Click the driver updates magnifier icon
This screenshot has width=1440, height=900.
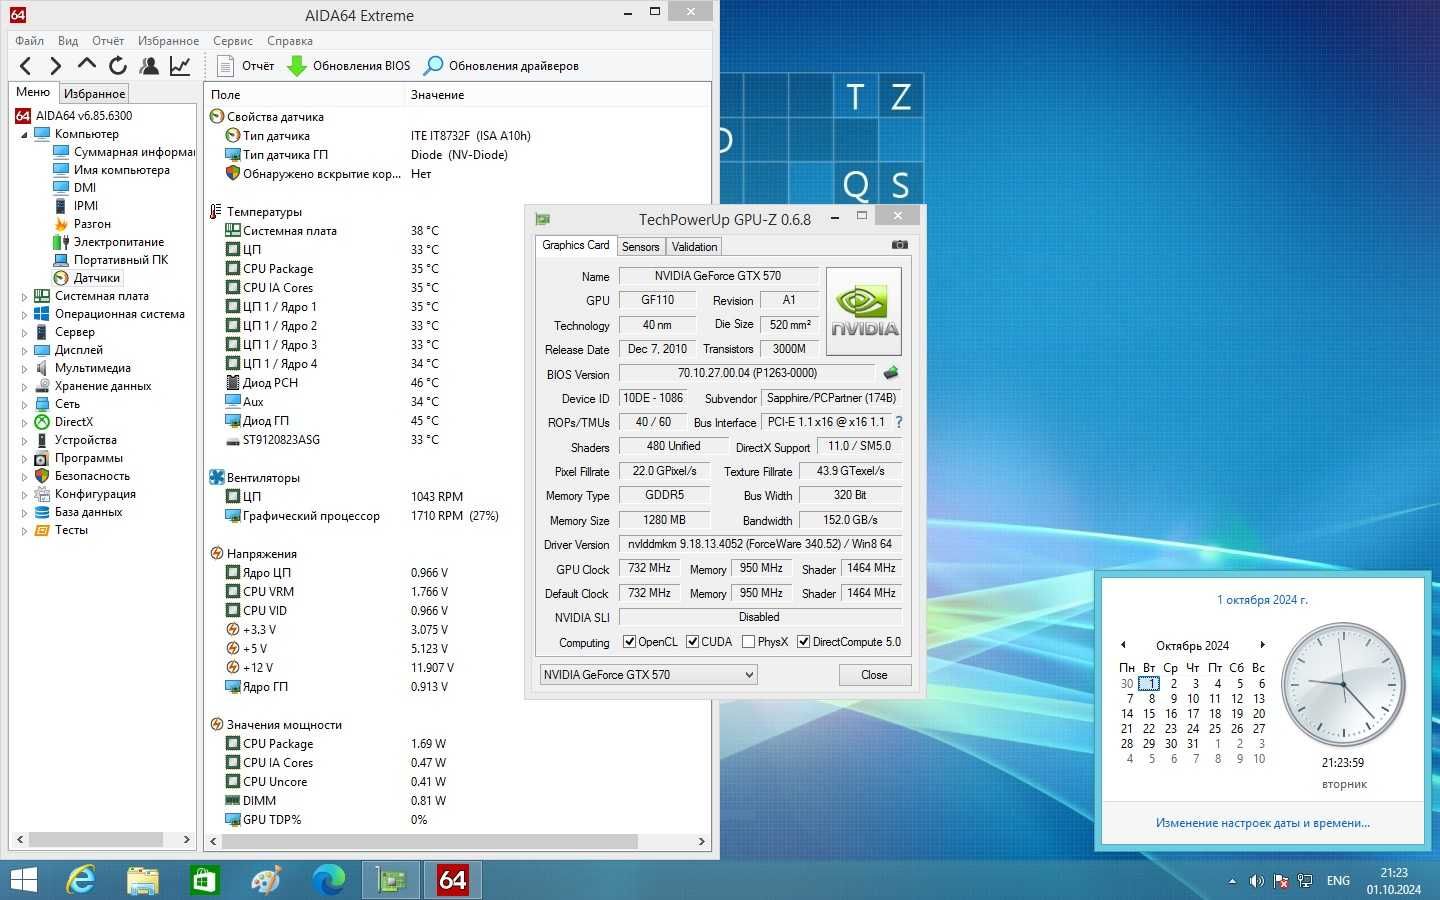click(433, 66)
